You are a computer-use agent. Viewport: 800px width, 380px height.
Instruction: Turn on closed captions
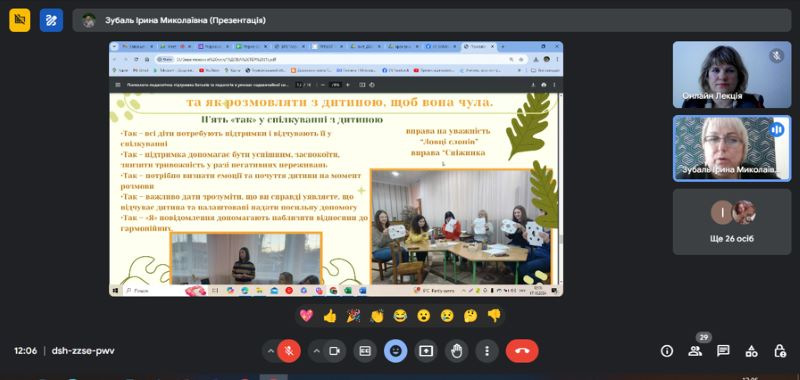pos(365,351)
